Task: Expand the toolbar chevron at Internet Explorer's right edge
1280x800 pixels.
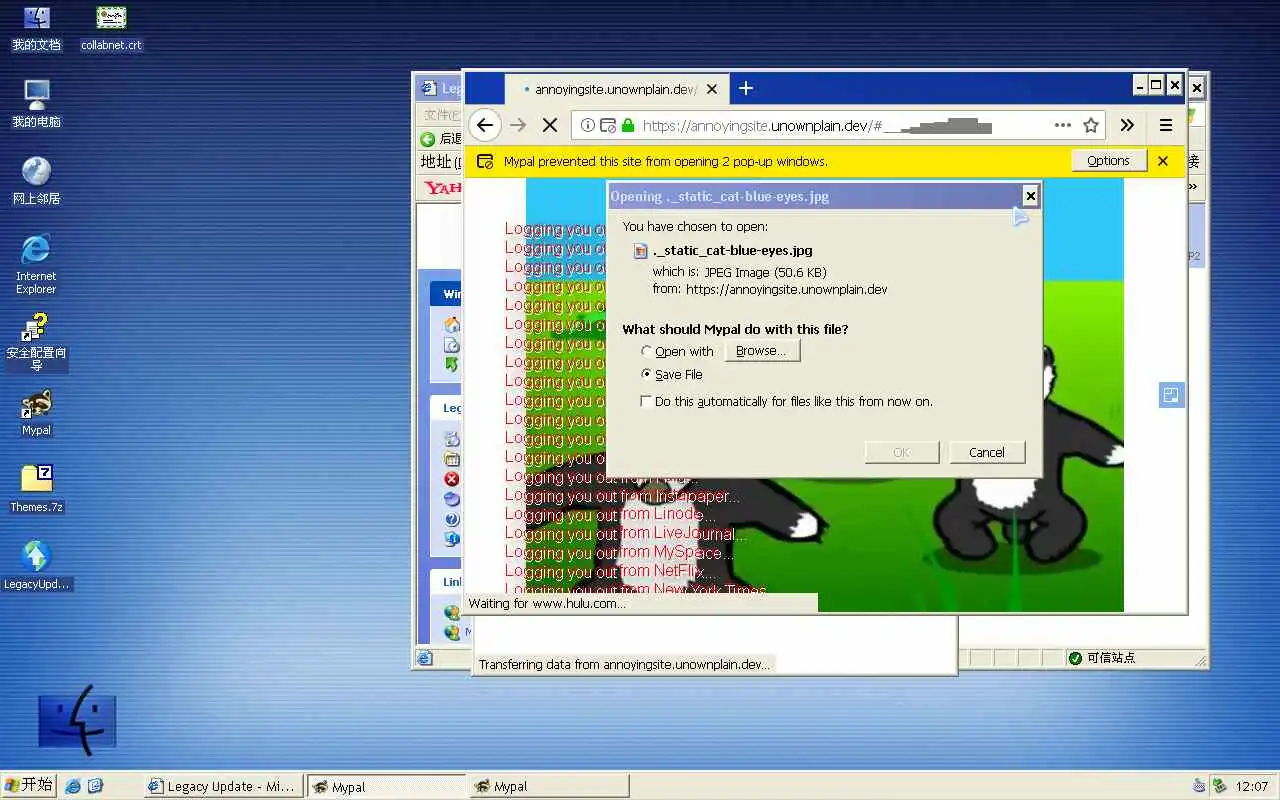Action: click(x=1193, y=186)
